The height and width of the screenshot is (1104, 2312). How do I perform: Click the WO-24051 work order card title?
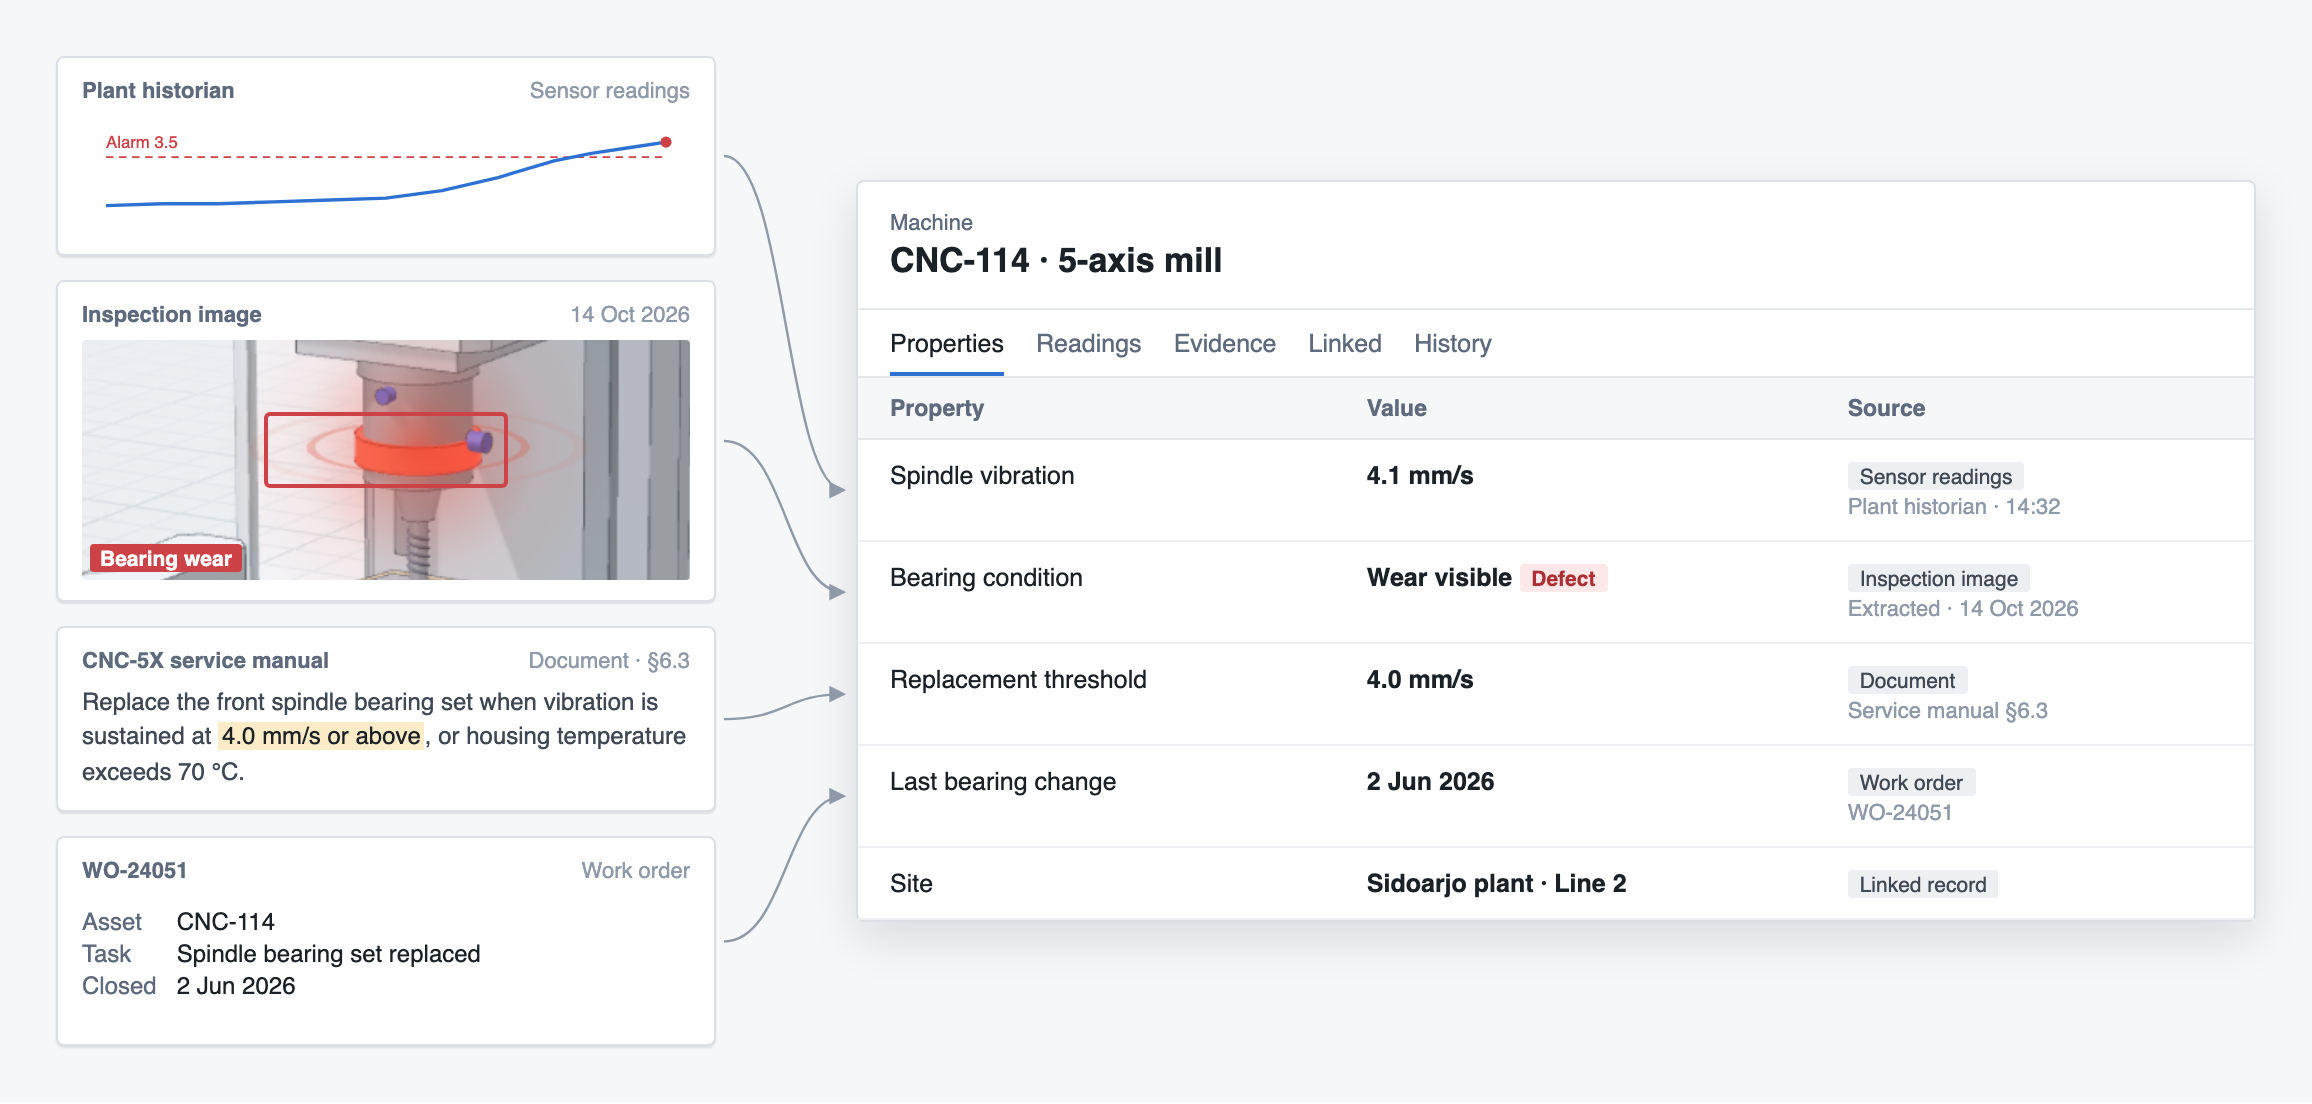point(134,871)
